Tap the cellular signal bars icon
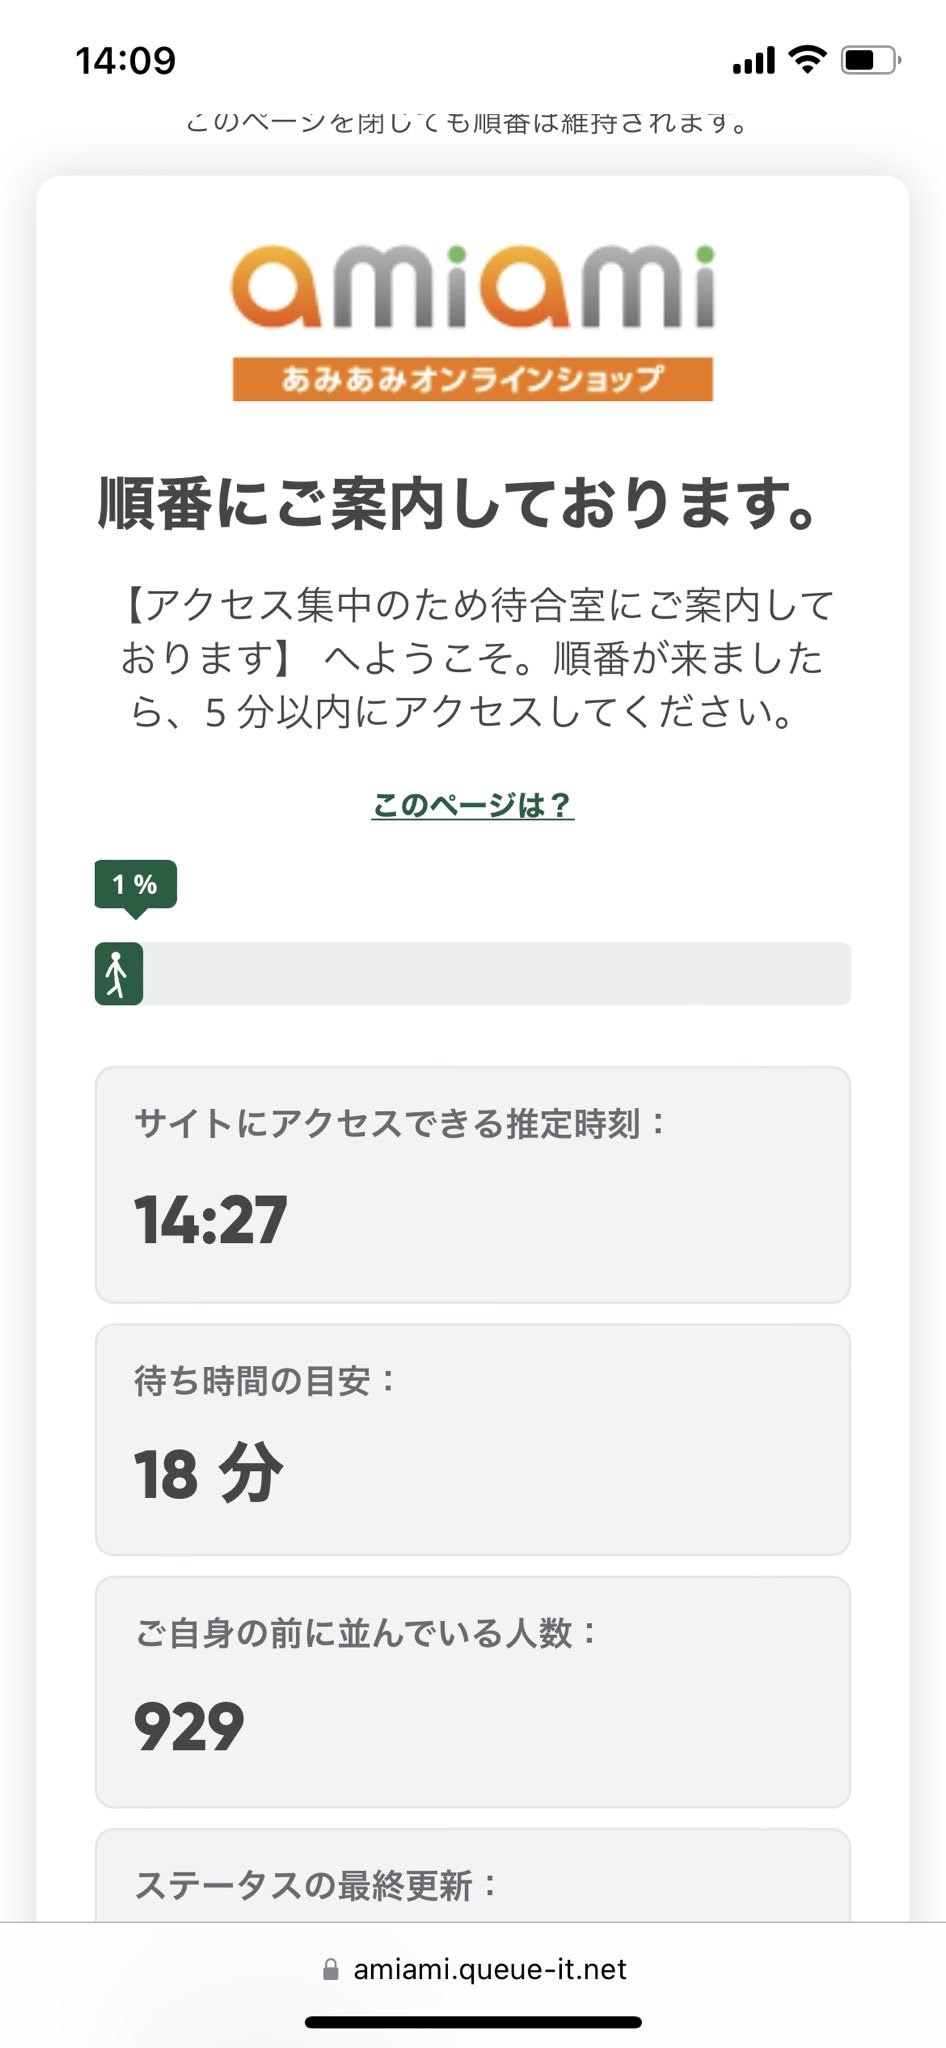Image resolution: width=946 pixels, height=2048 pixels. coord(753,62)
